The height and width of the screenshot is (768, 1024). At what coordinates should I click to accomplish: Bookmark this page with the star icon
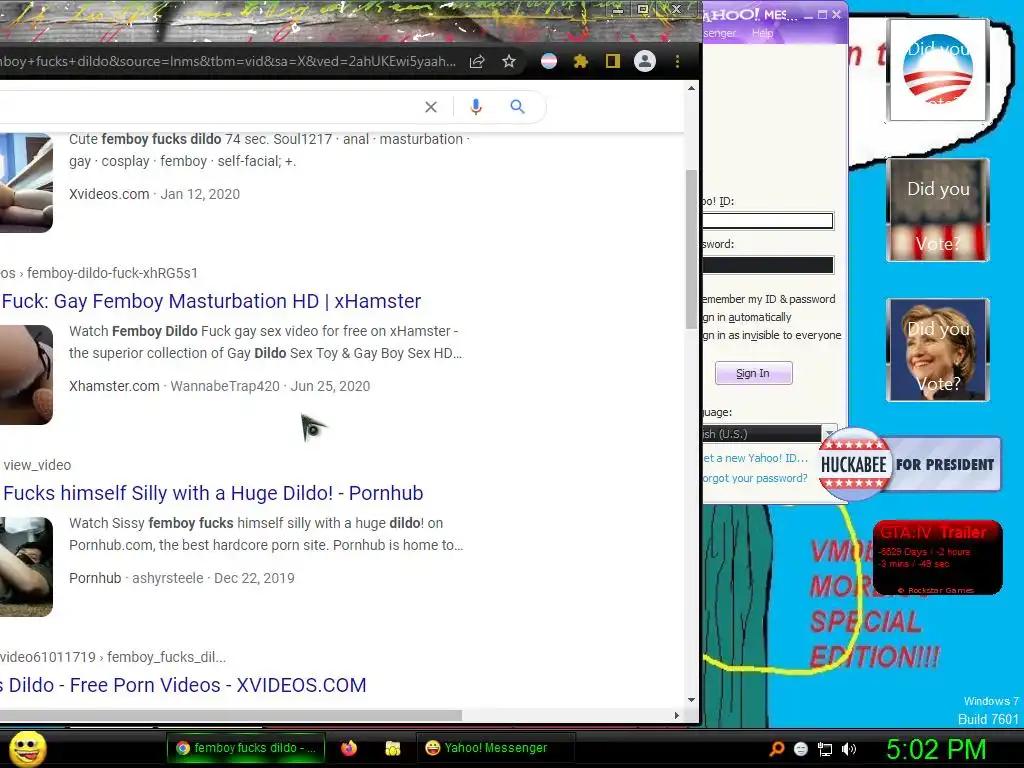pyautogui.click(x=509, y=61)
